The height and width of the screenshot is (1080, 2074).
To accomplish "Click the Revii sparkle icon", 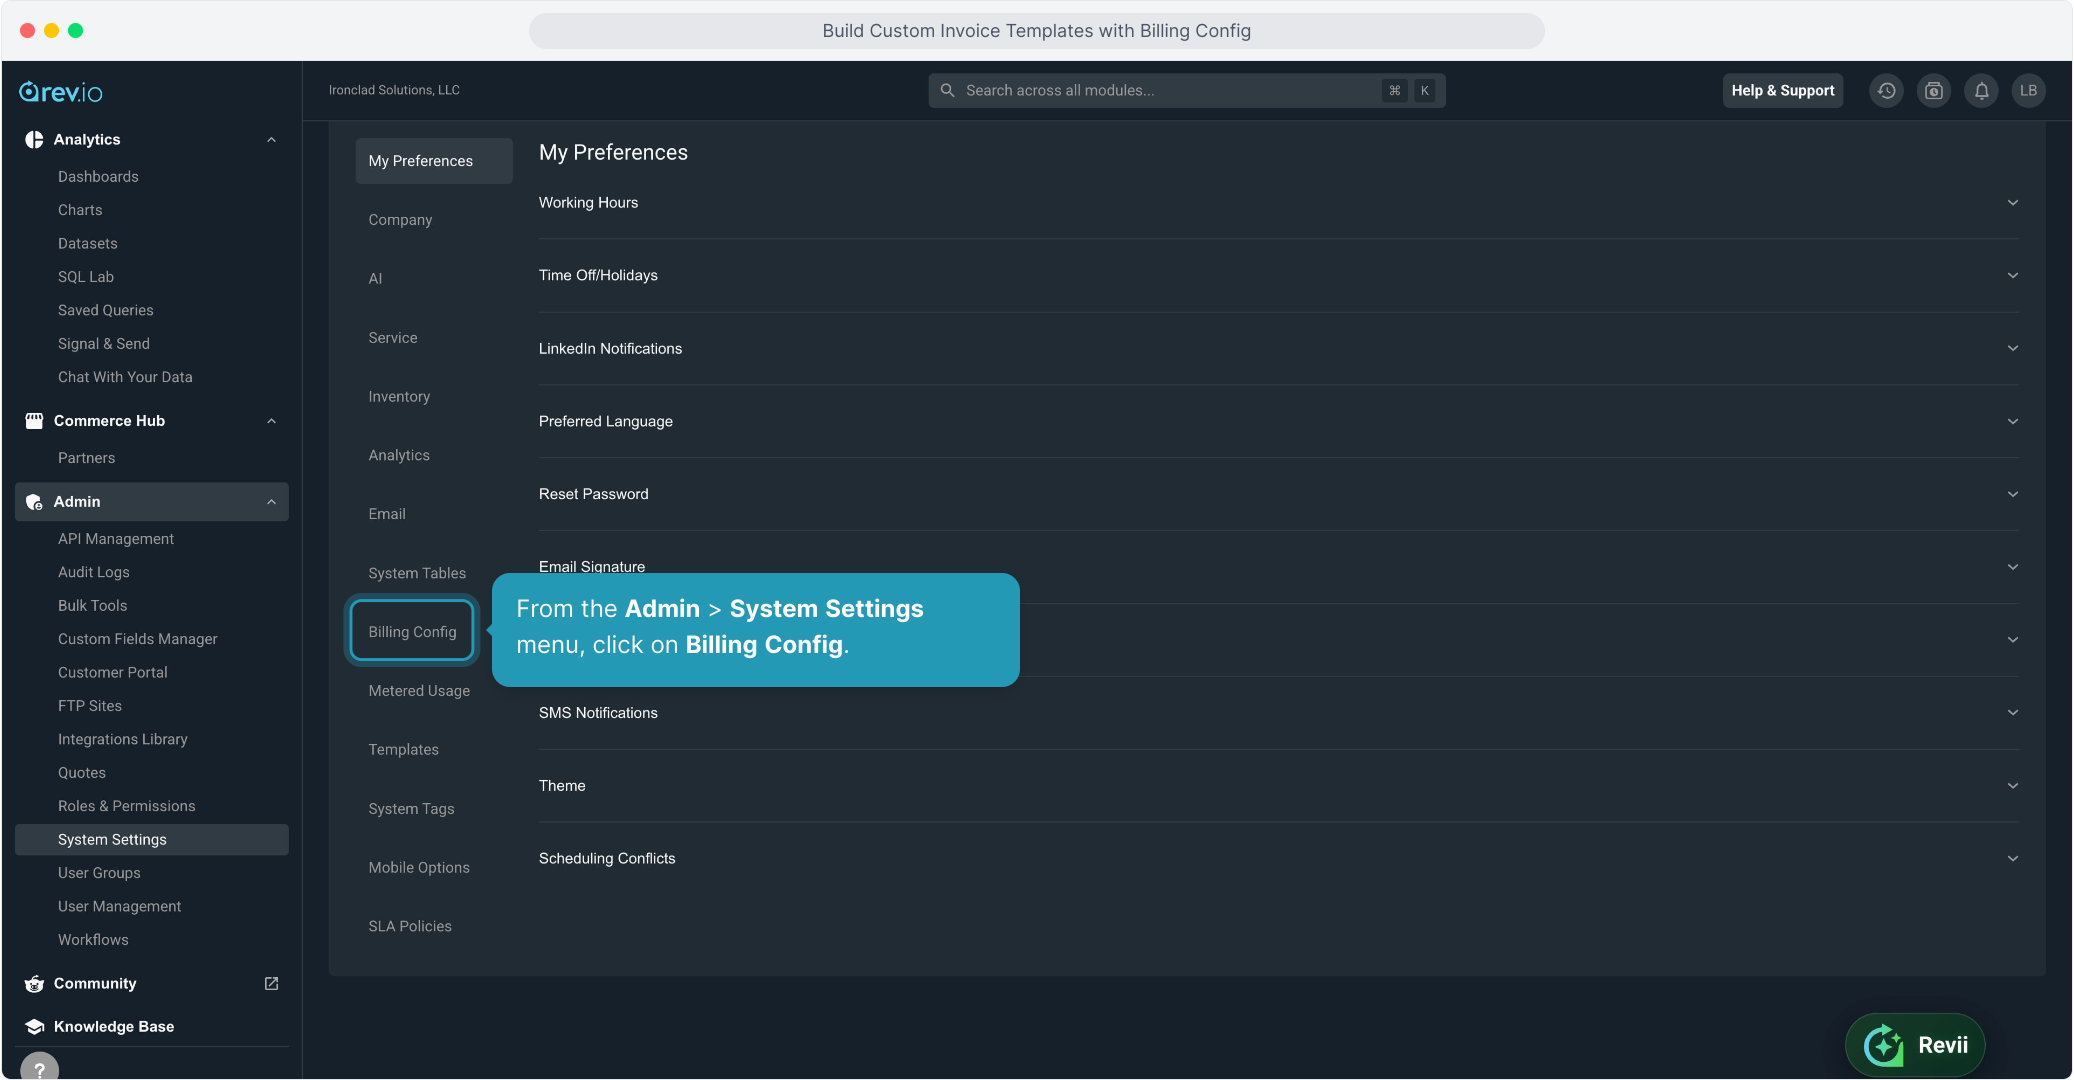I will [x=1884, y=1046].
